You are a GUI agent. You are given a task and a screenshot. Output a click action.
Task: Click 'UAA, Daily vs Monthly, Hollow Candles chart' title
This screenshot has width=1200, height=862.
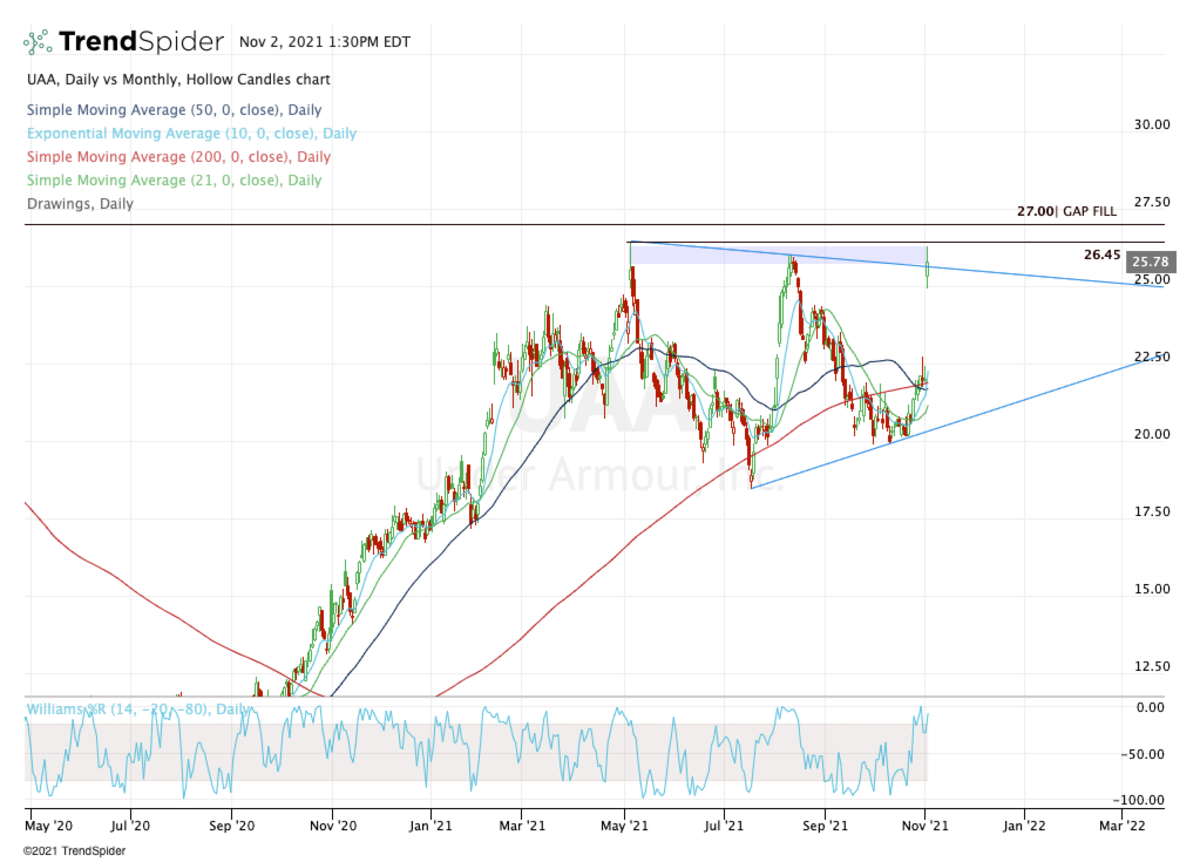[x=178, y=79]
